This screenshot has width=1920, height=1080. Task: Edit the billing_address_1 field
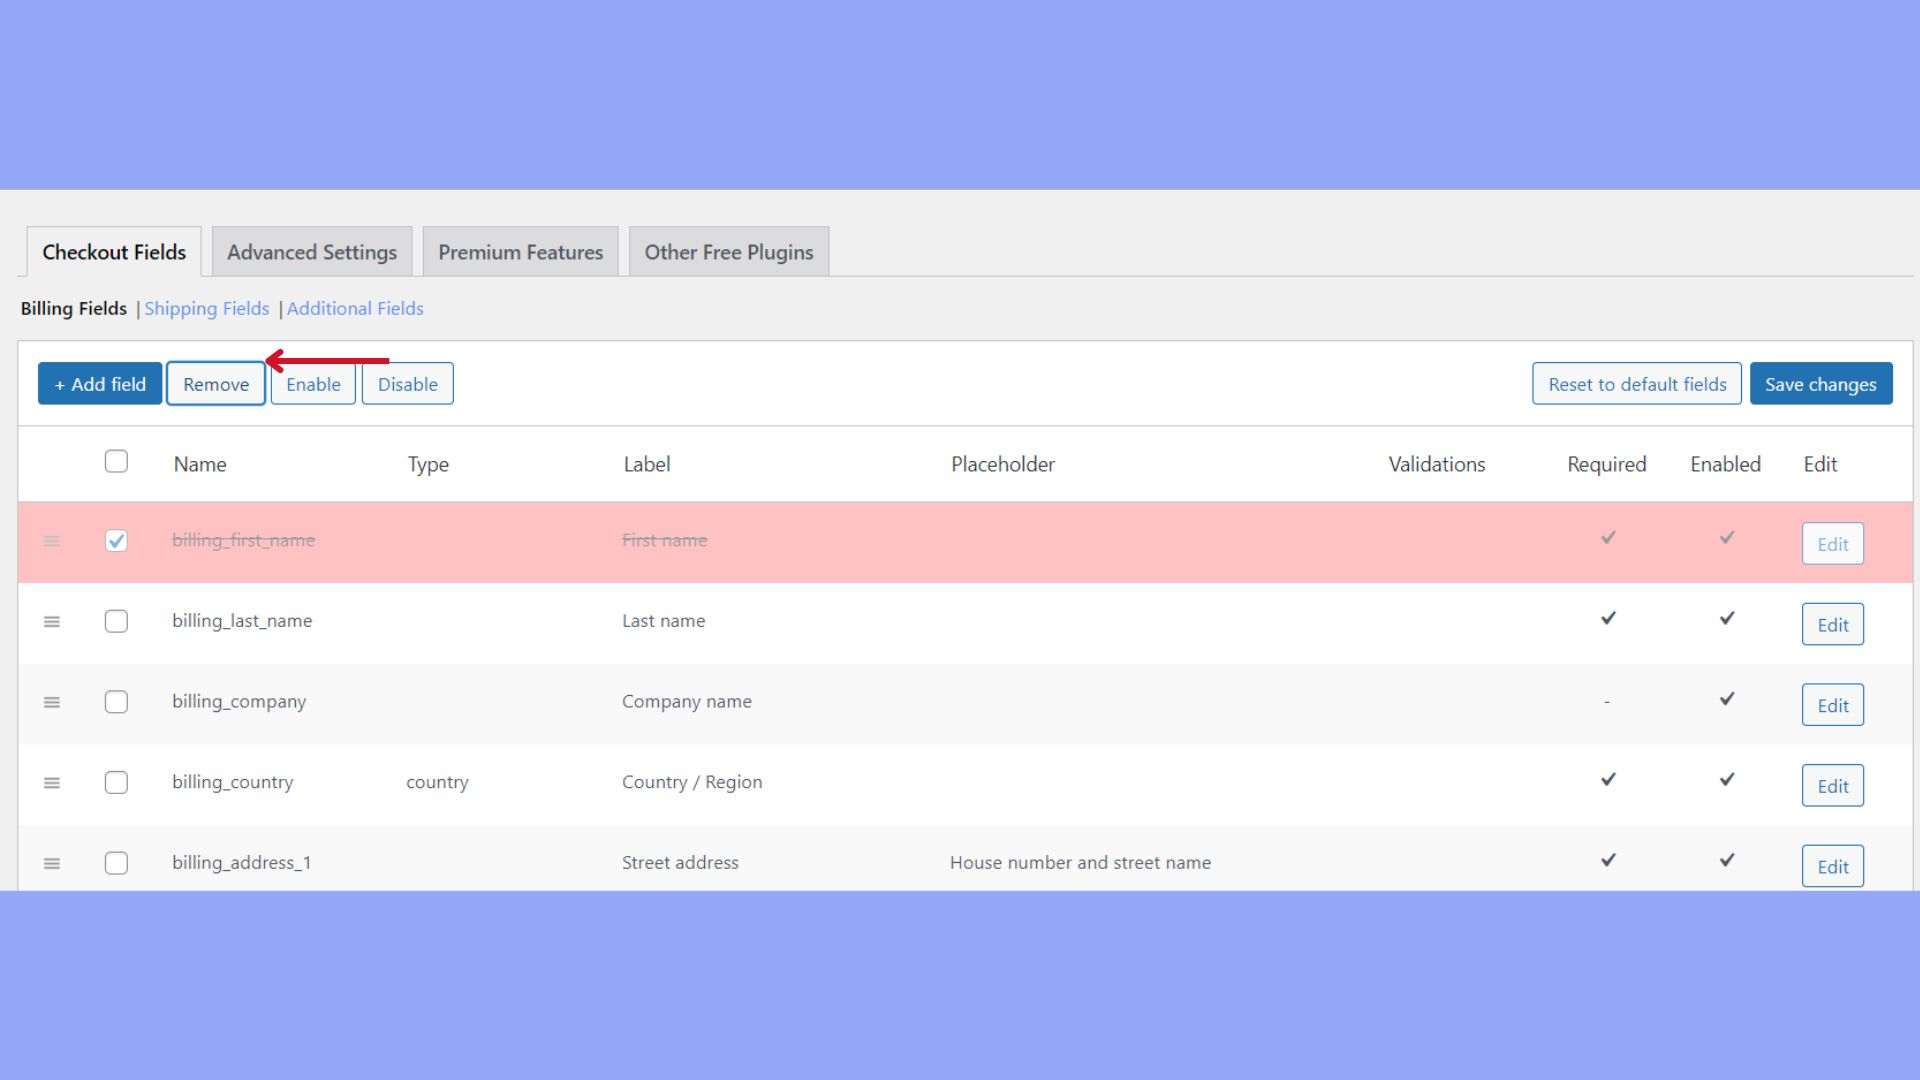coord(1832,866)
